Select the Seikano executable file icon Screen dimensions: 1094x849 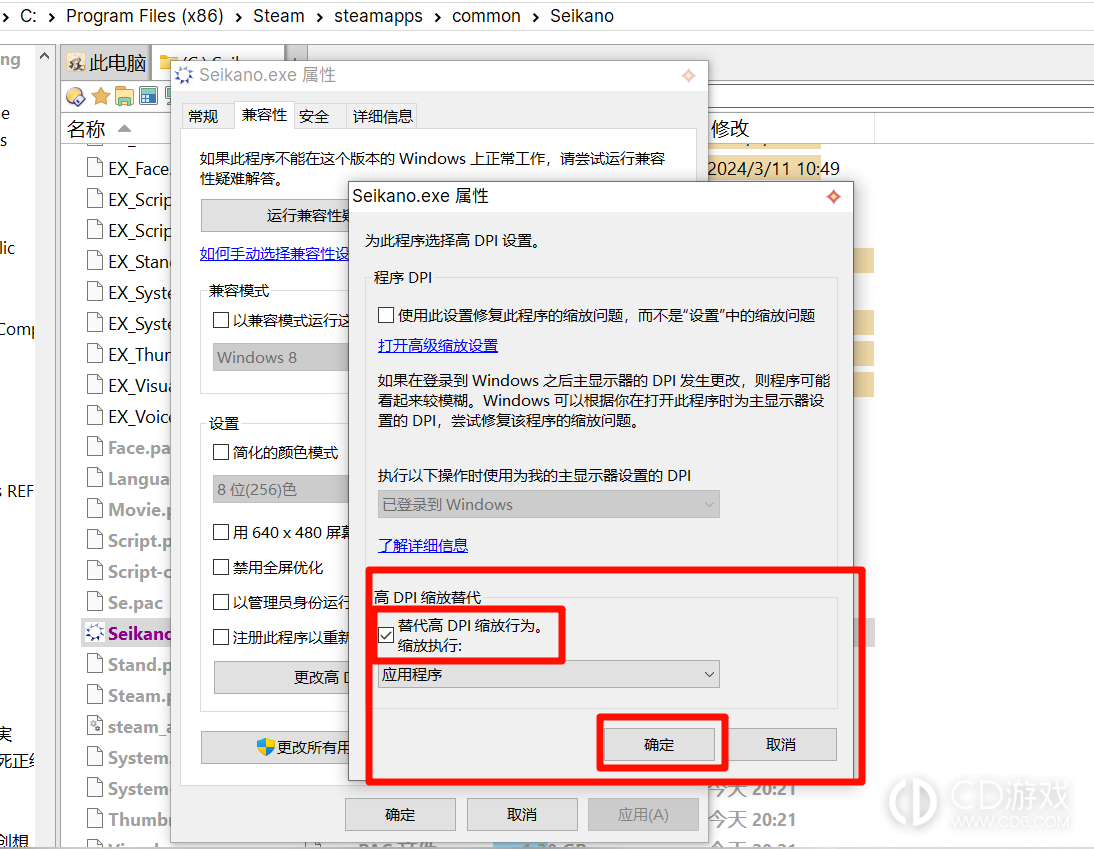[94, 633]
